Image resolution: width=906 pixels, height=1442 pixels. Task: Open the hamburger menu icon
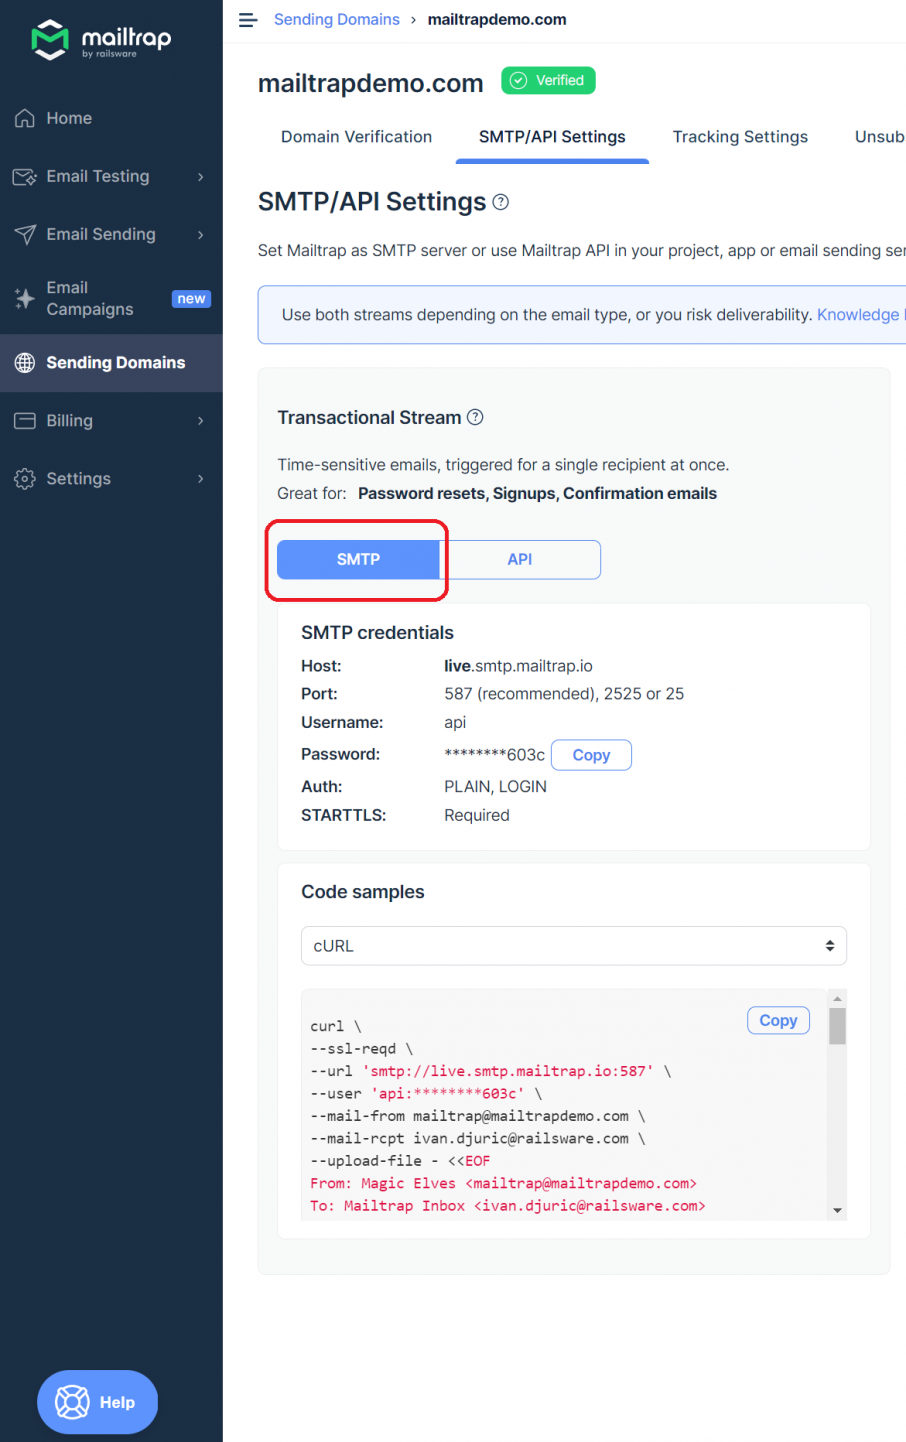pos(247,19)
